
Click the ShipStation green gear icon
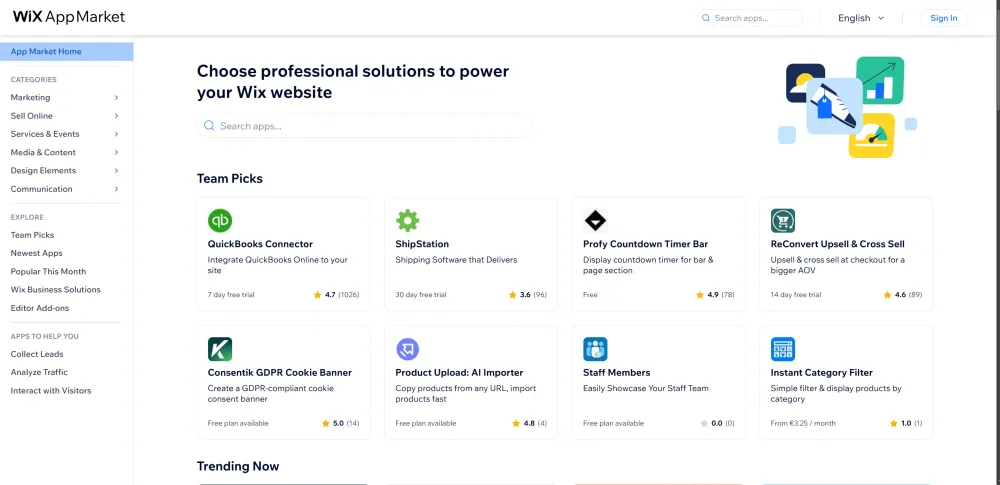(407, 221)
